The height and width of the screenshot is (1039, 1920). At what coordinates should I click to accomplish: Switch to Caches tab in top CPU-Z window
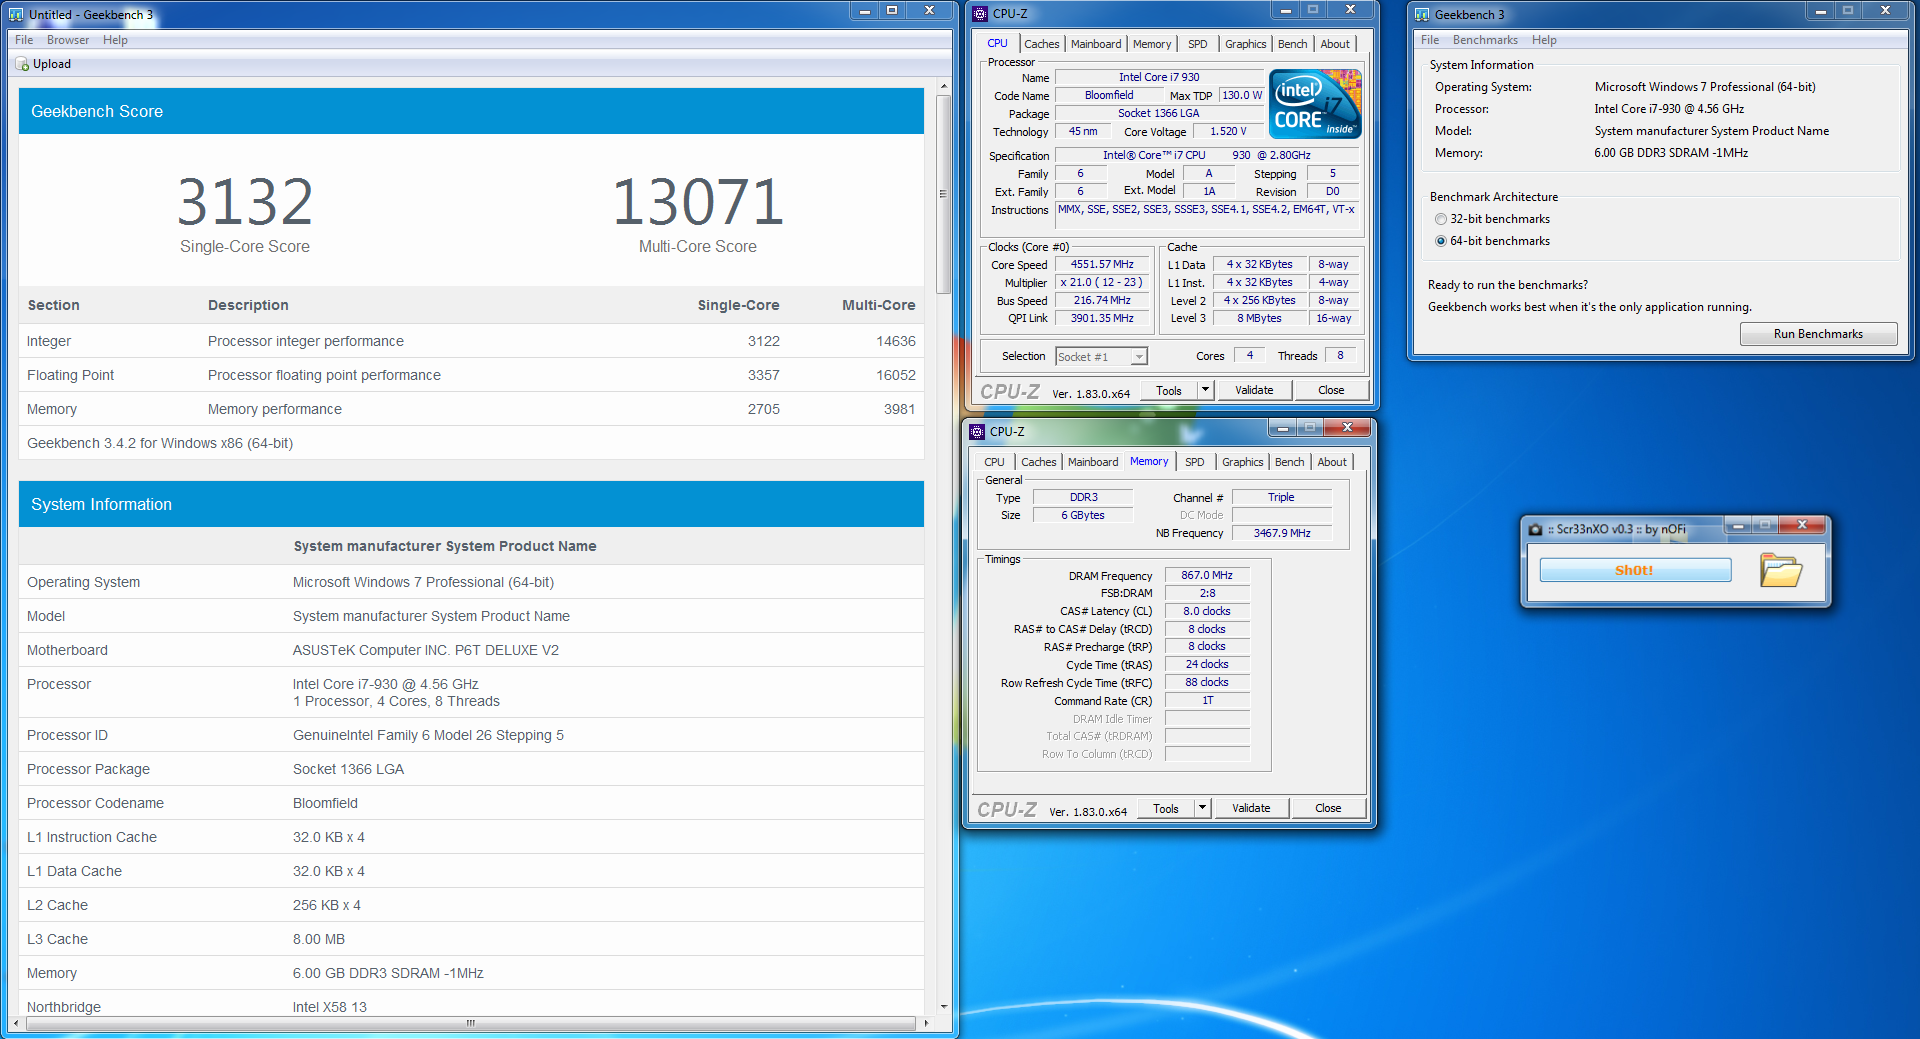(1041, 44)
